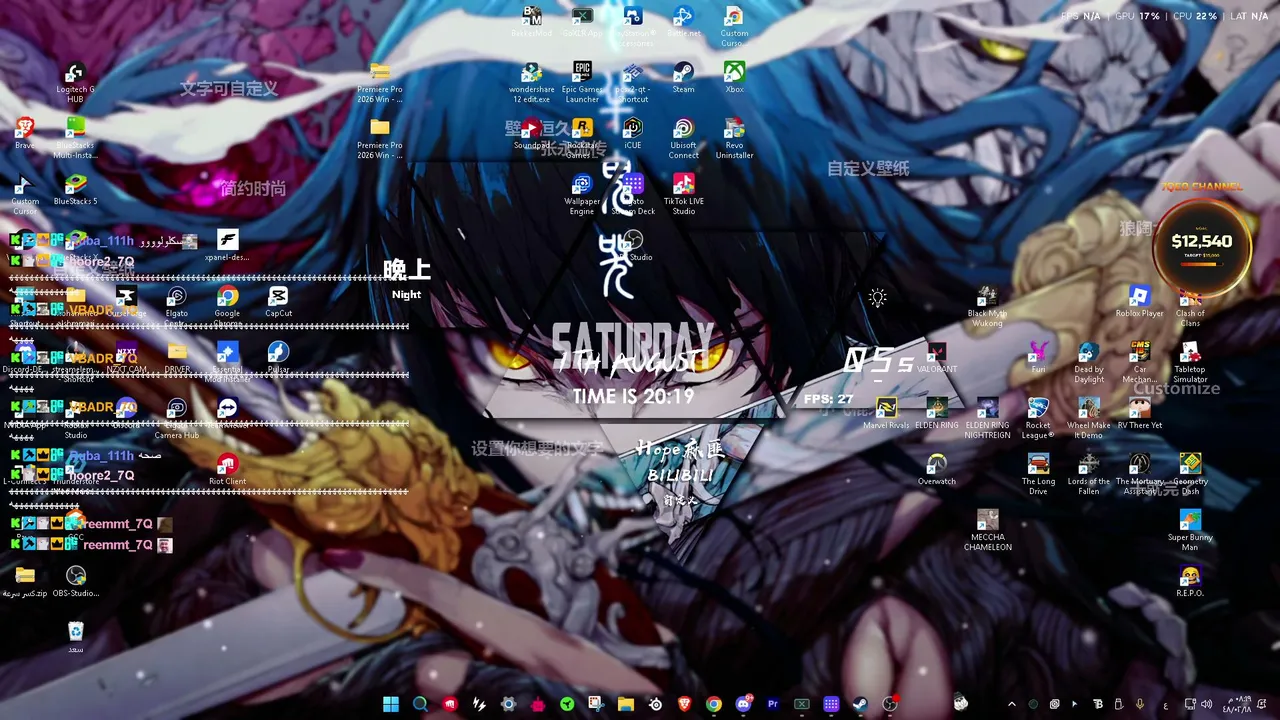Open the volume control in the tray
Screen dimensions: 1280x720
pyautogui.click(x=1206, y=704)
